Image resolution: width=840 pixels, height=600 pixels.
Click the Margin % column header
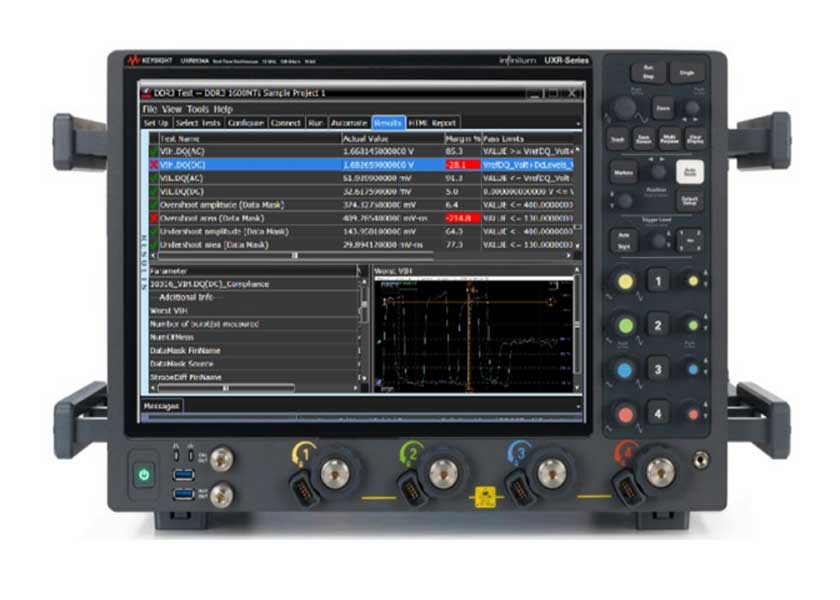[x=463, y=138]
